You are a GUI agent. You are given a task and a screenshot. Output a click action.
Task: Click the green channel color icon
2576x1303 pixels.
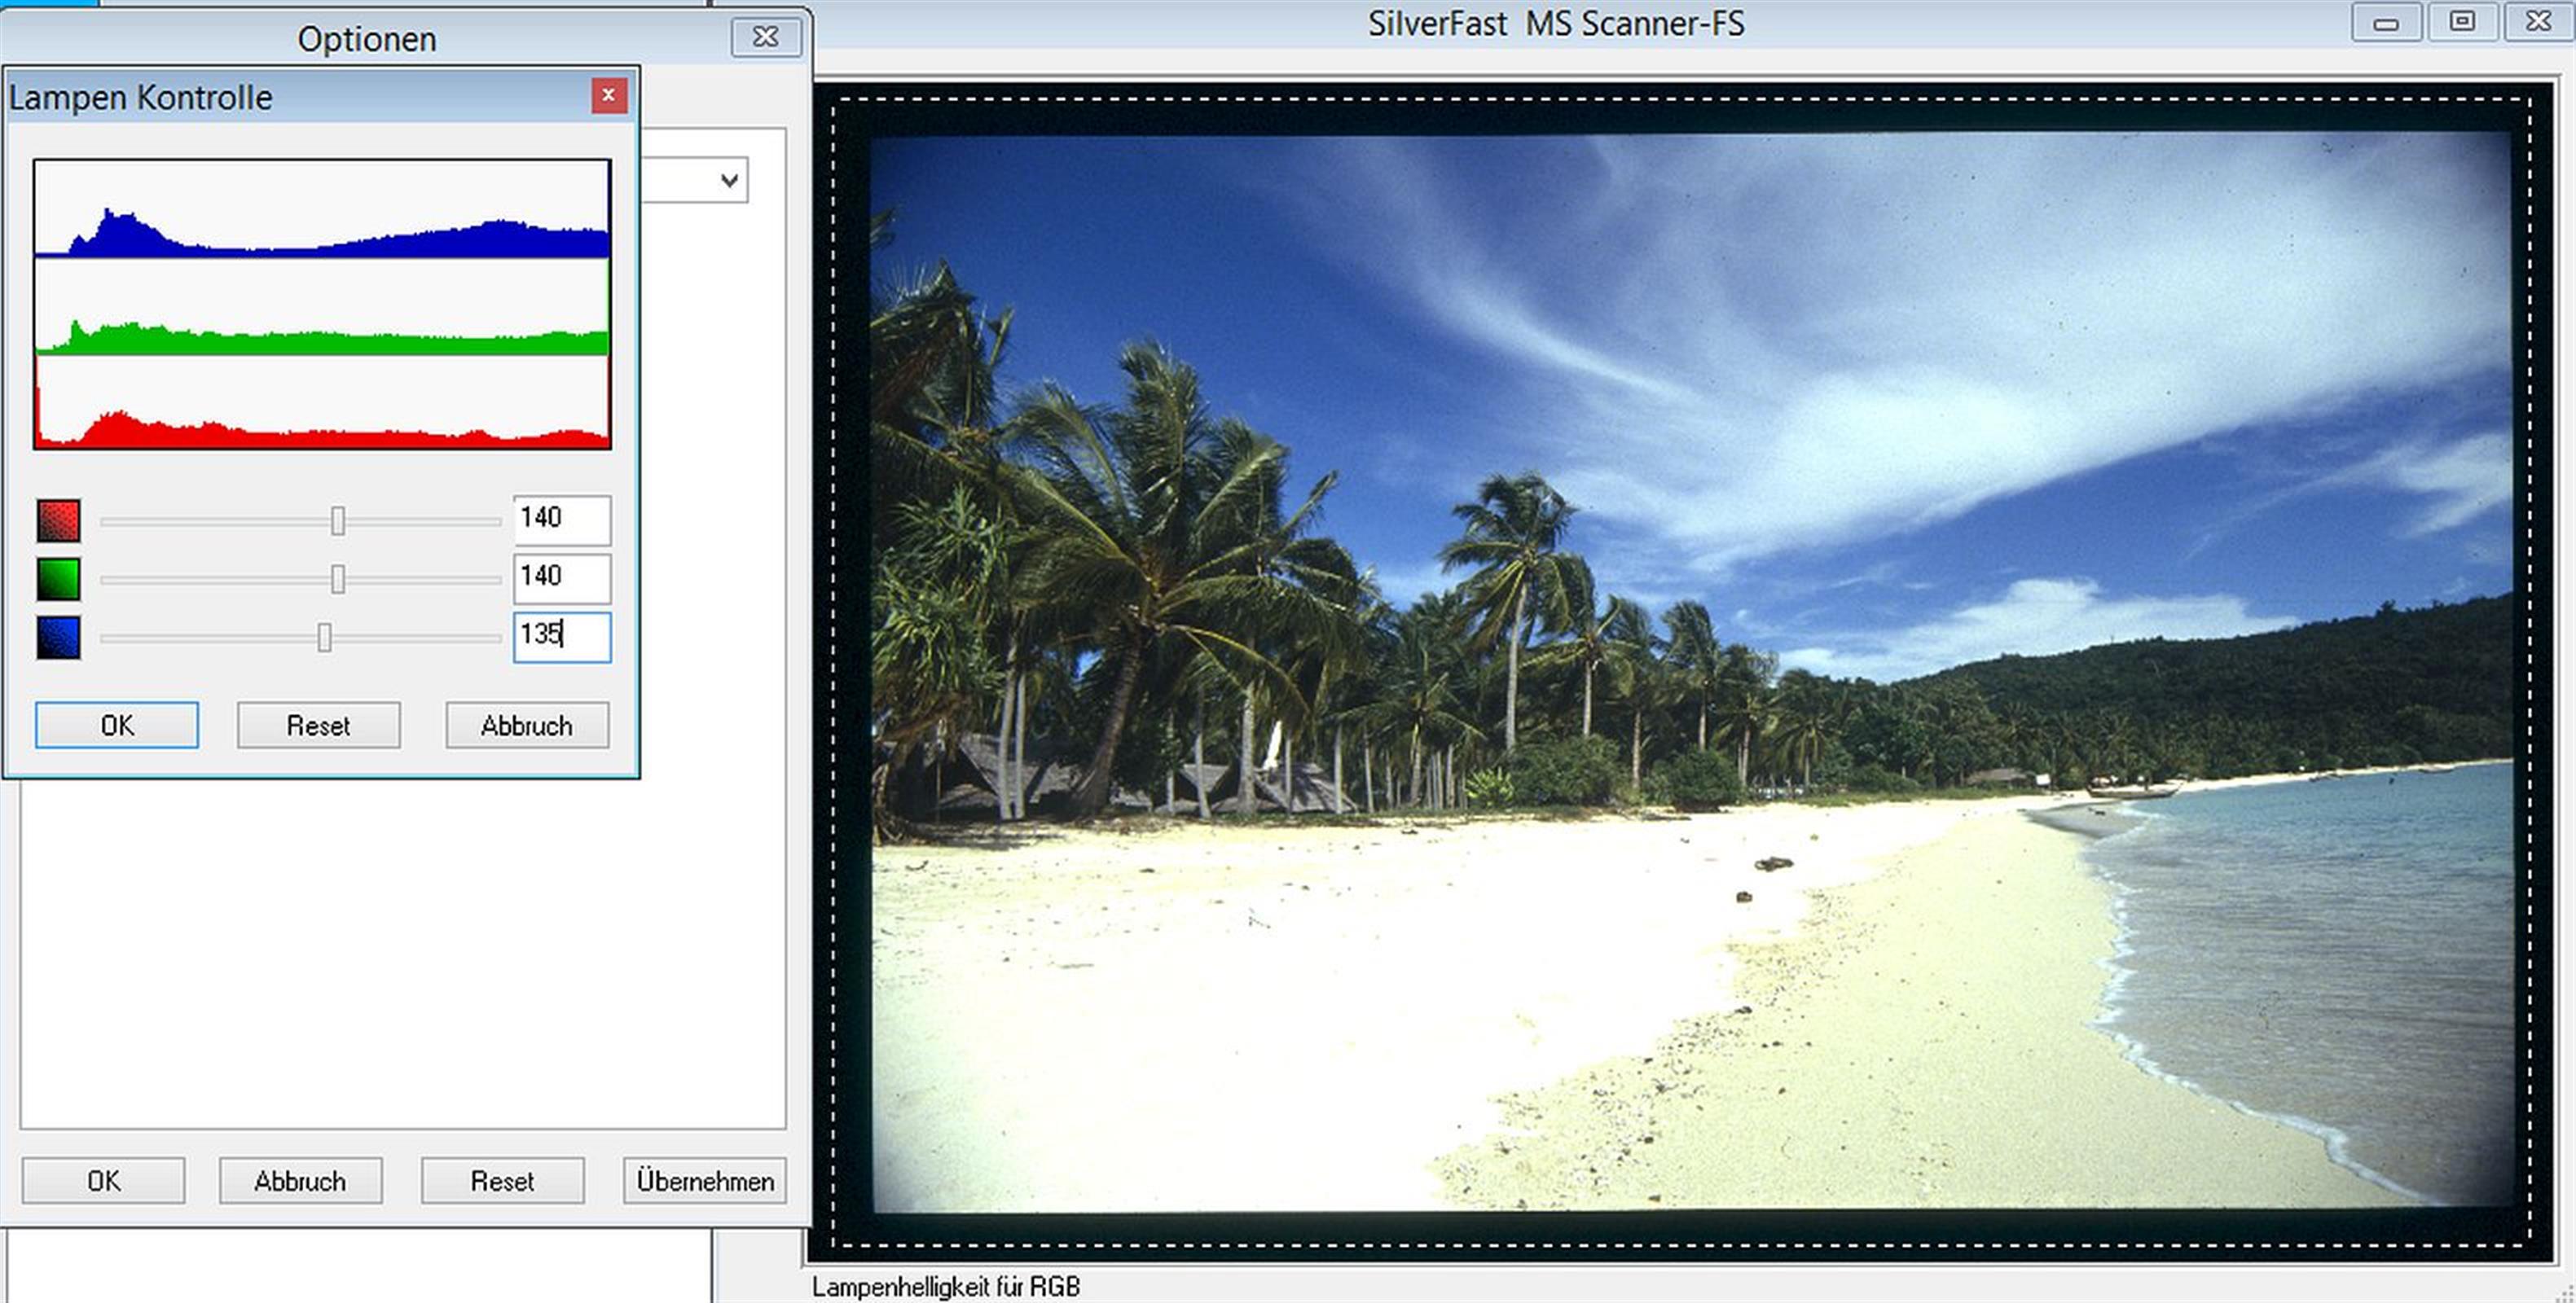point(58,579)
